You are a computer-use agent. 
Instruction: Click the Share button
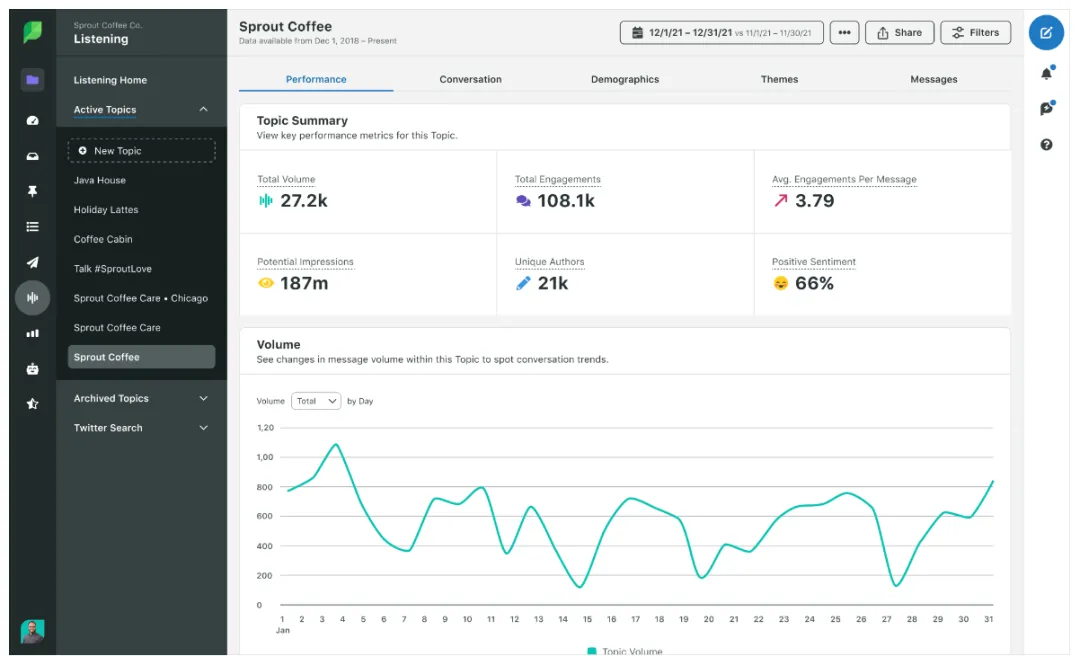[900, 32]
